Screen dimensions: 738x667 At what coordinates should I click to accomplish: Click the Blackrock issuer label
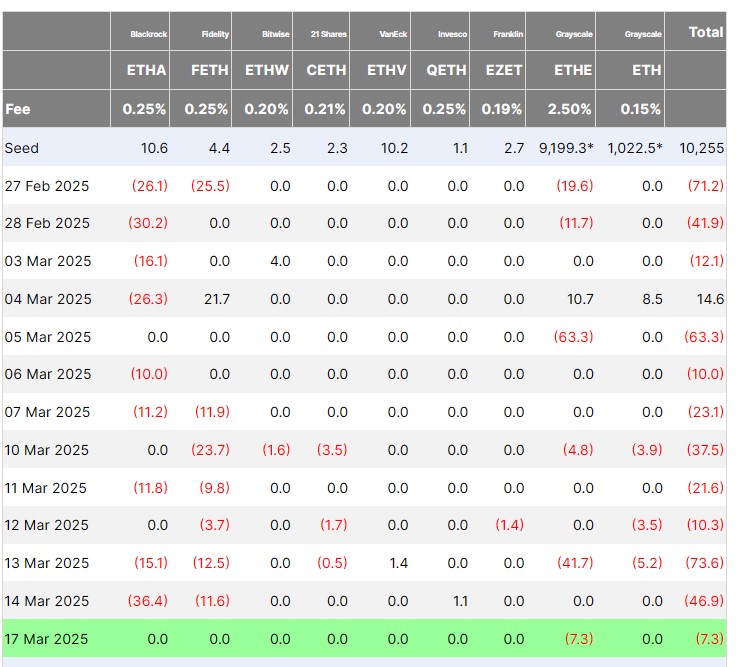tap(149, 34)
